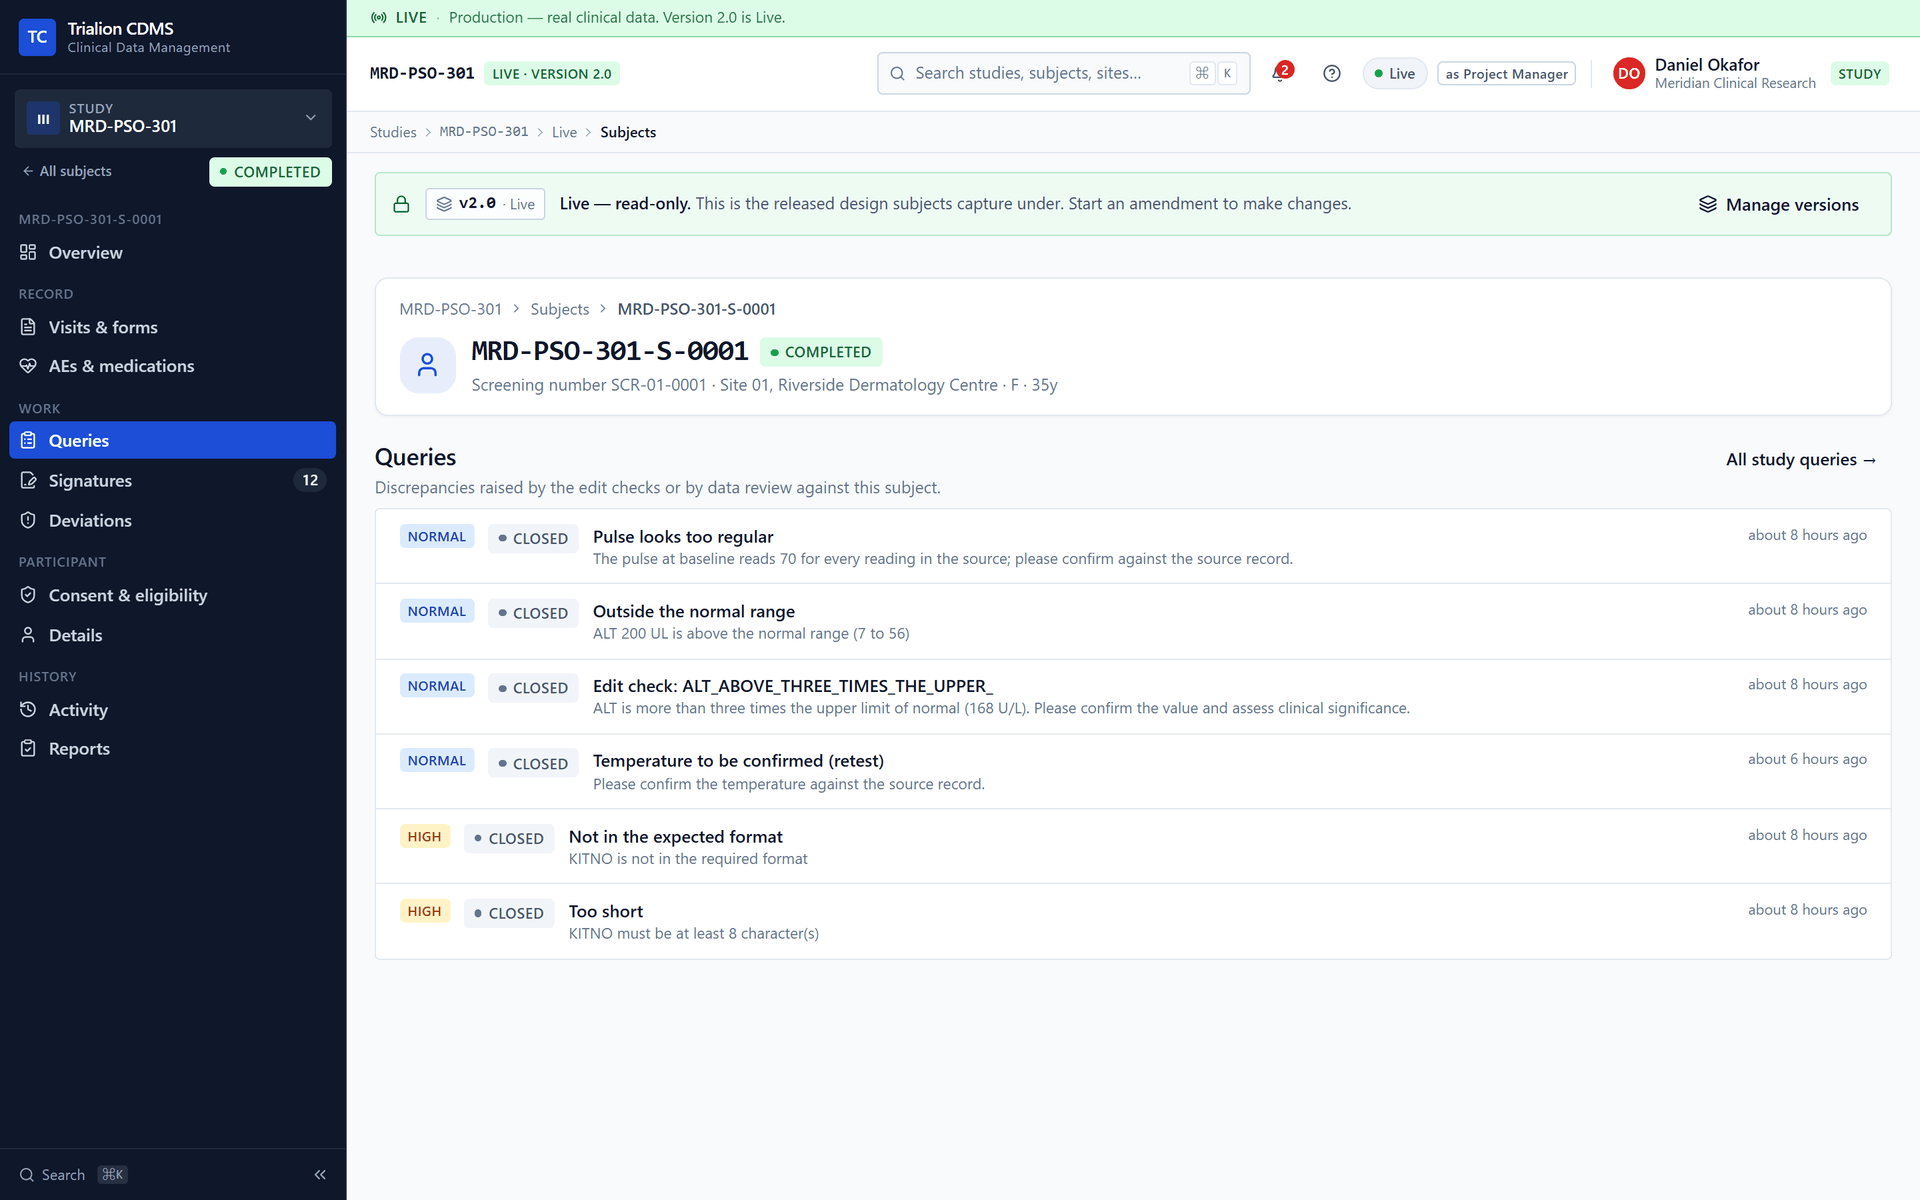Image resolution: width=1920 pixels, height=1200 pixels.
Task: Click the subject avatar person icon
Action: pyautogui.click(x=427, y=365)
